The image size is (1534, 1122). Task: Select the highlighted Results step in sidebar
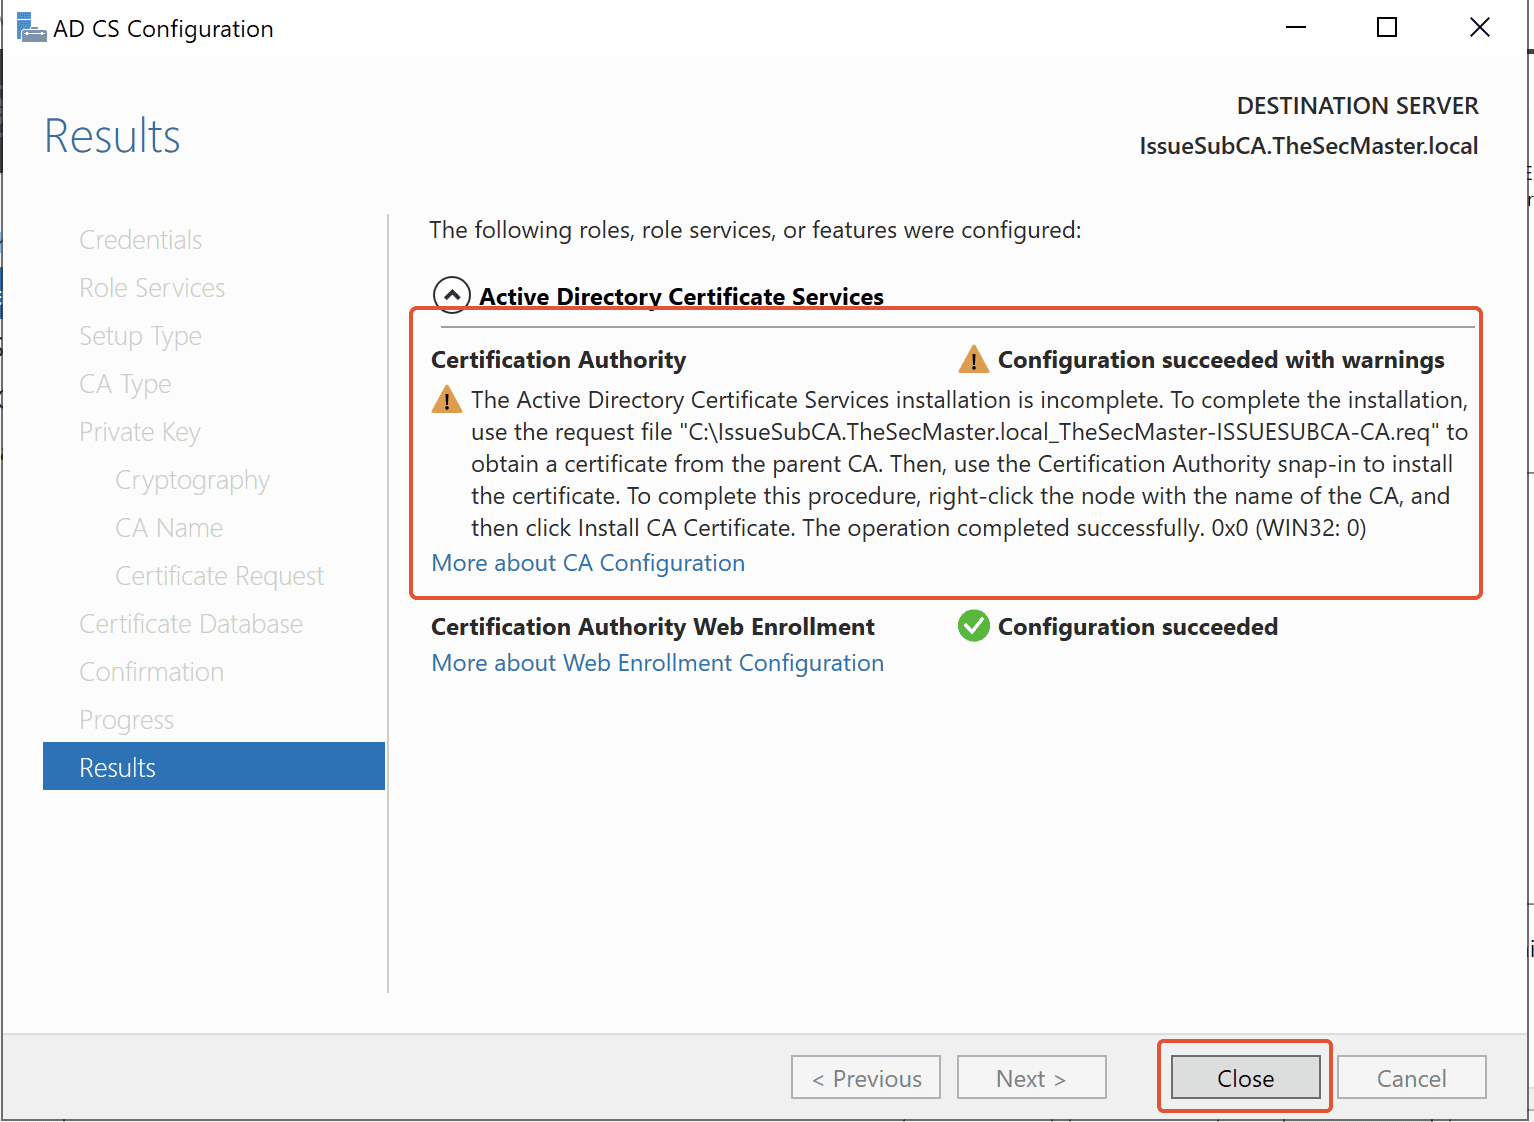click(x=214, y=767)
